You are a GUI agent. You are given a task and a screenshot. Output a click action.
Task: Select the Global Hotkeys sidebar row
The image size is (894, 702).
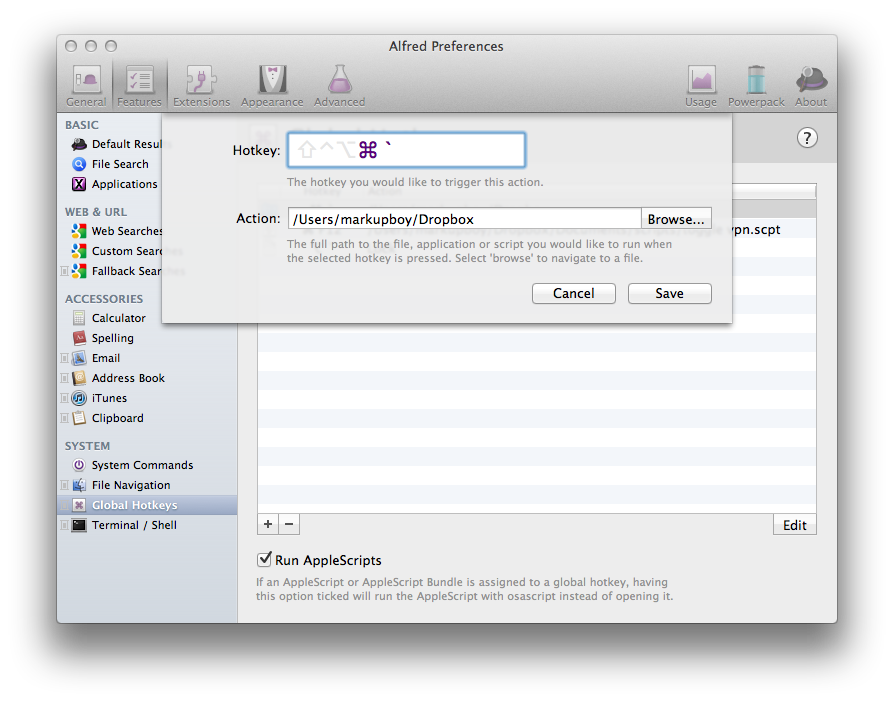(147, 505)
